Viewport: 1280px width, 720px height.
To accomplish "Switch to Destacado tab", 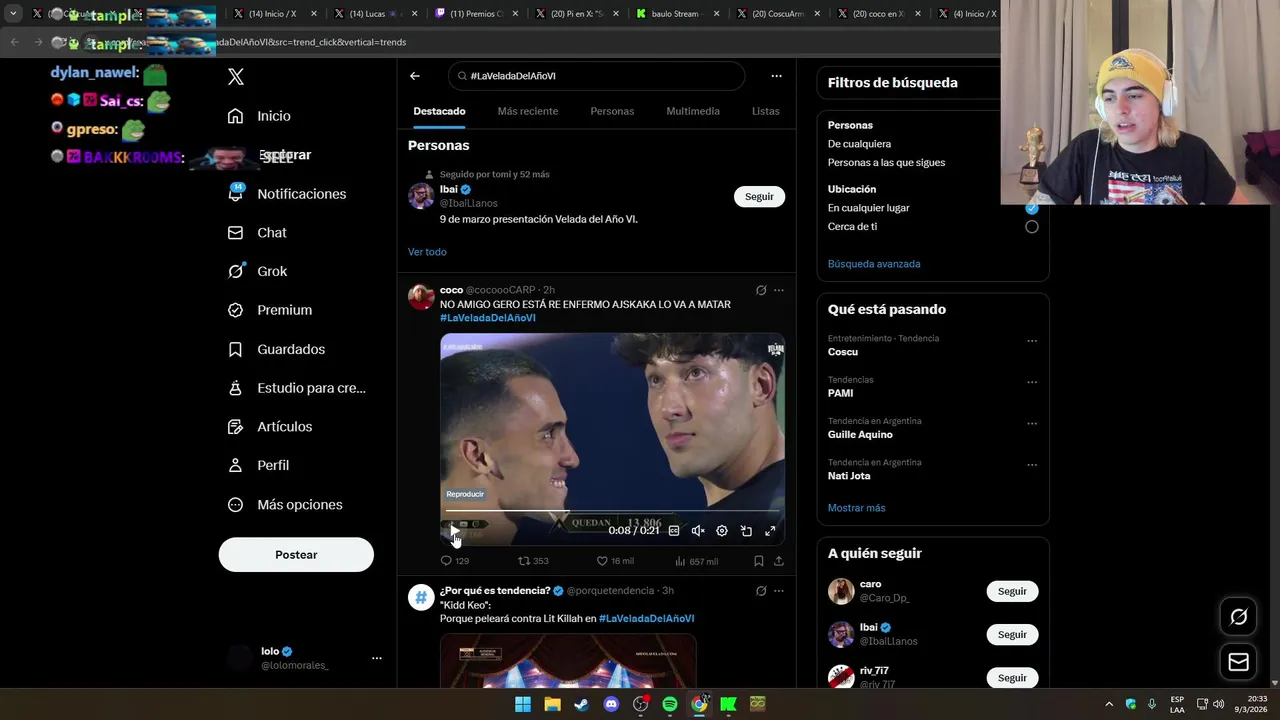I will pyautogui.click(x=439, y=111).
